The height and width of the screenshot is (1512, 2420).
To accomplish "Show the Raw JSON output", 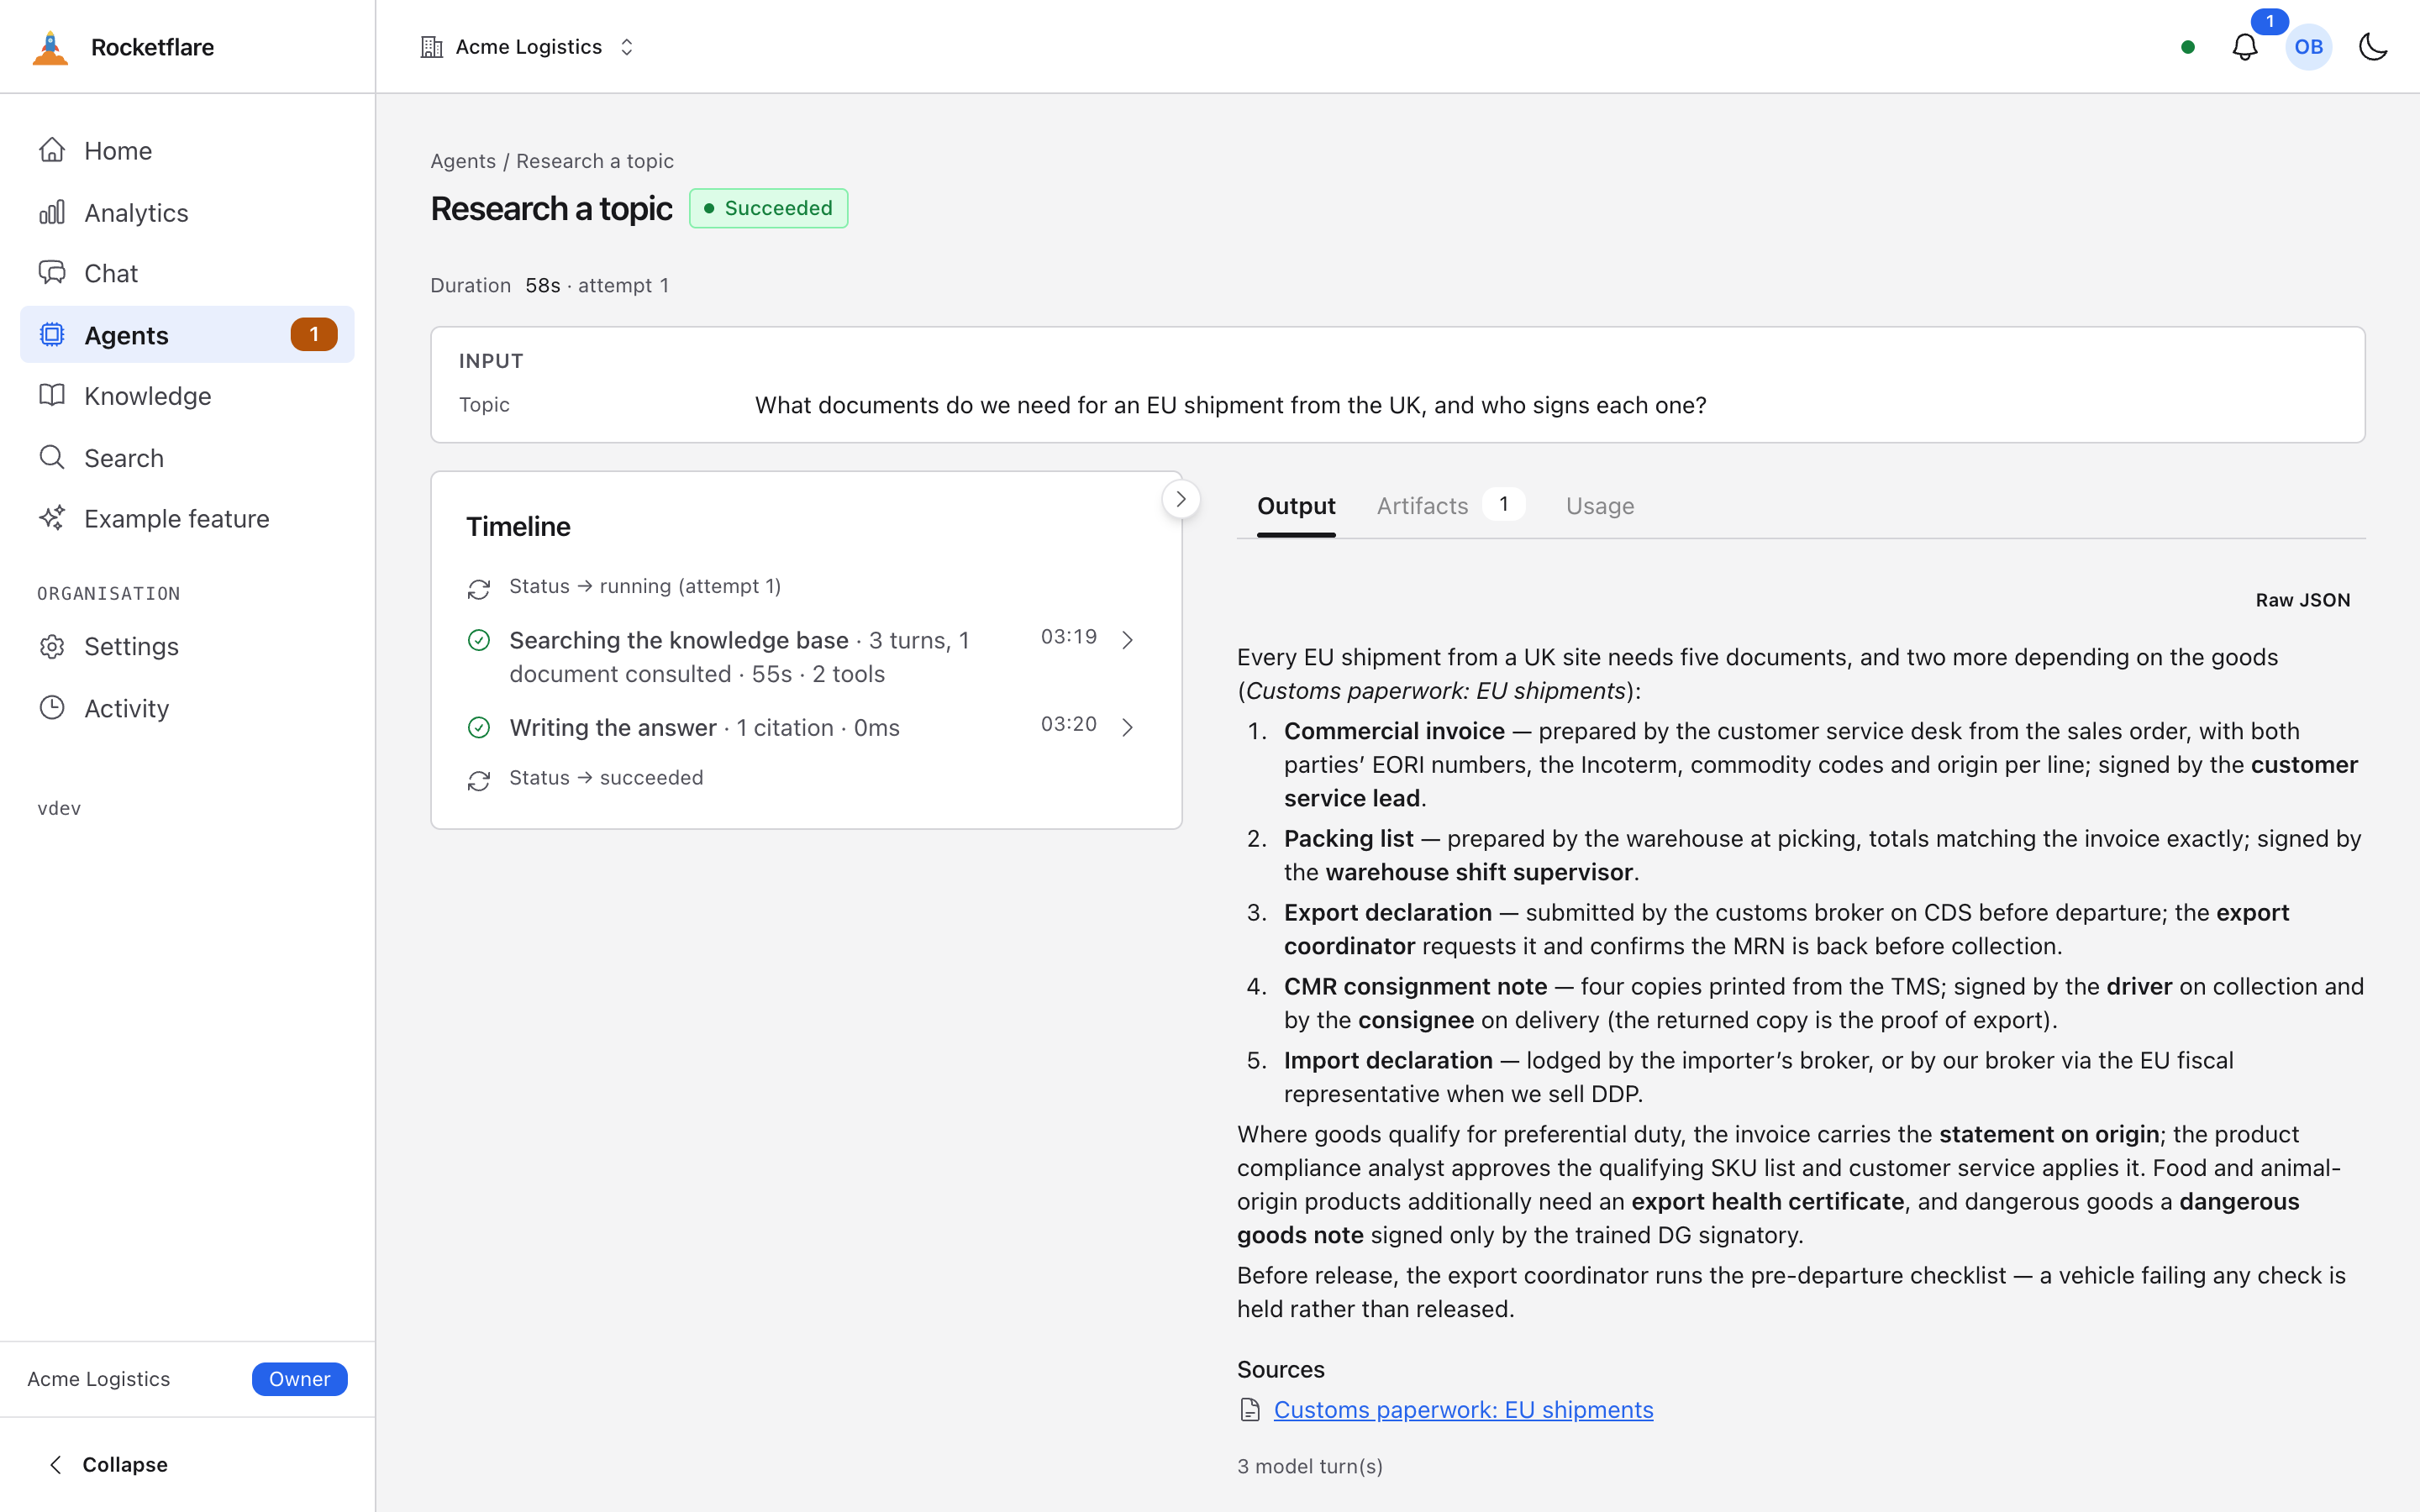I will [x=2302, y=600].
